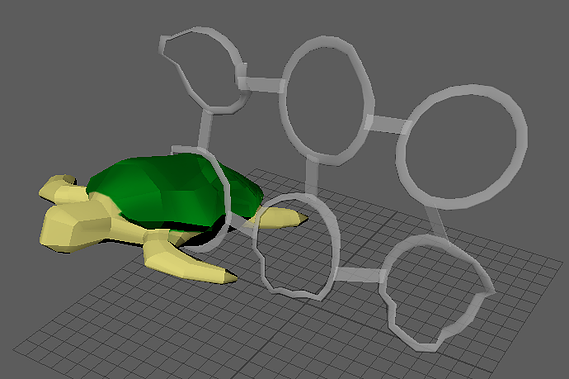Image resolution: width=569 pixels, height=379 pixels.
Task: Select short link from turtle ring to wavy ring
Action: [x=241, y=222]
